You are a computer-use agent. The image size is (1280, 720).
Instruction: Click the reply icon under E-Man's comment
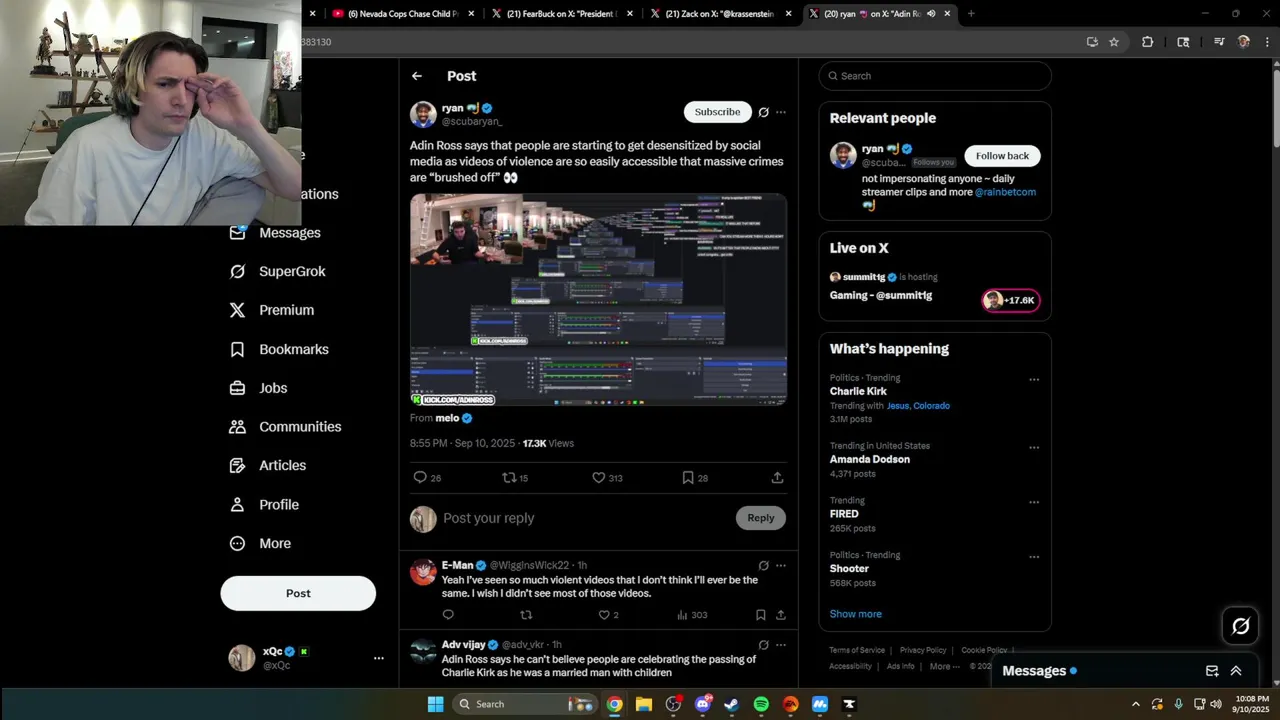point(448,615)
